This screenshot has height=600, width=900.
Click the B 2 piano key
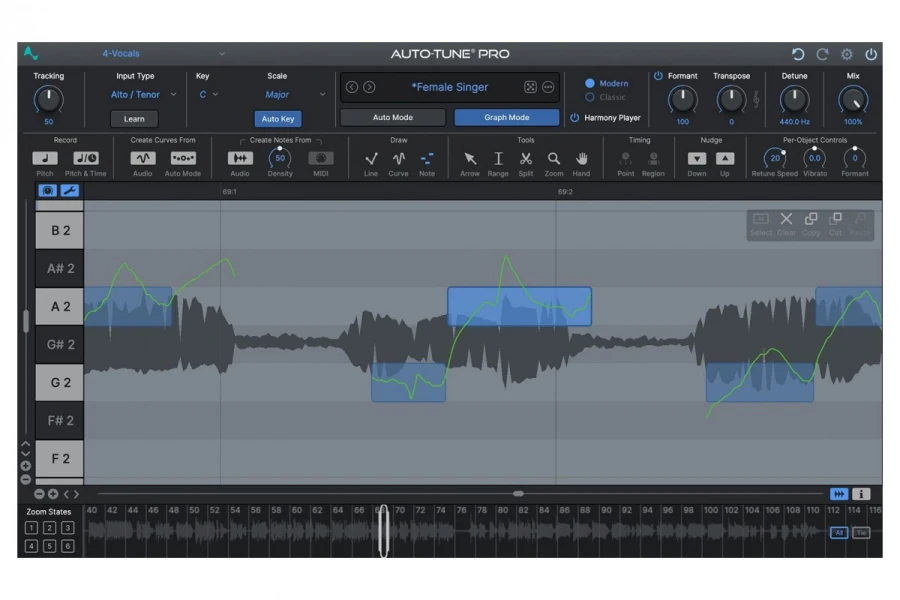pos(60,230)
